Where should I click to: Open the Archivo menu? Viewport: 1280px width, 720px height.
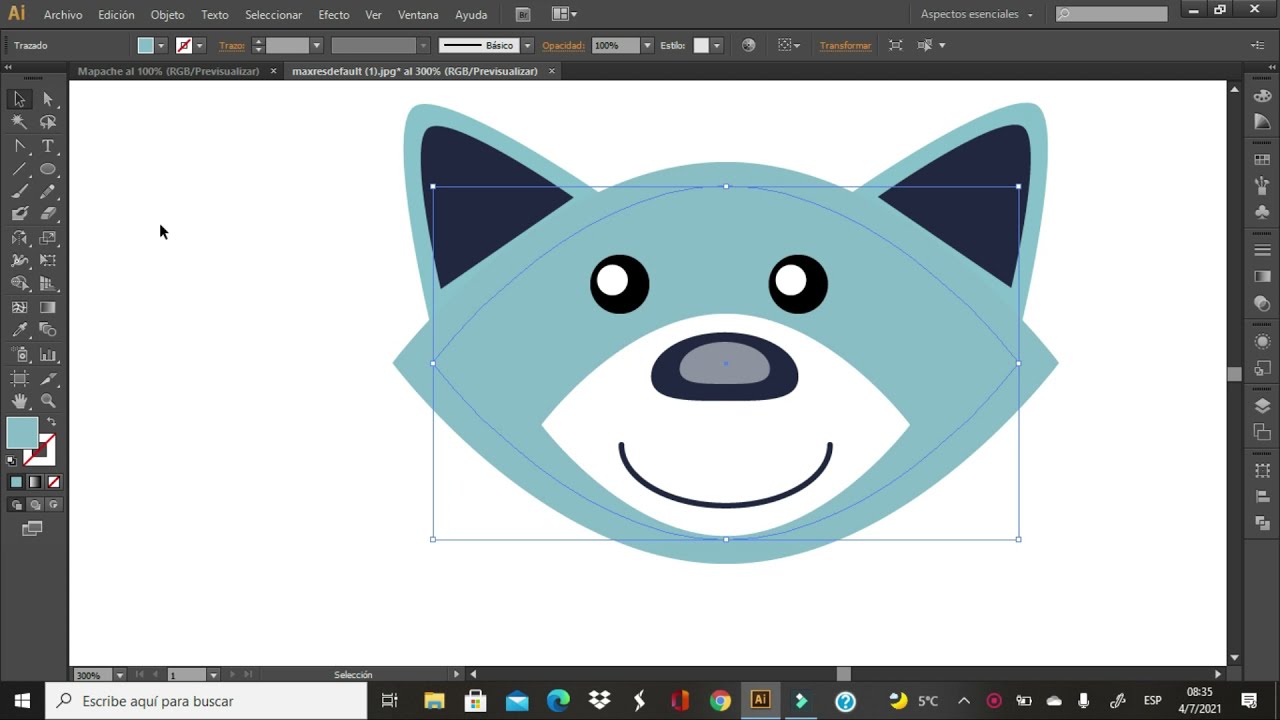(x=63, y=15)
